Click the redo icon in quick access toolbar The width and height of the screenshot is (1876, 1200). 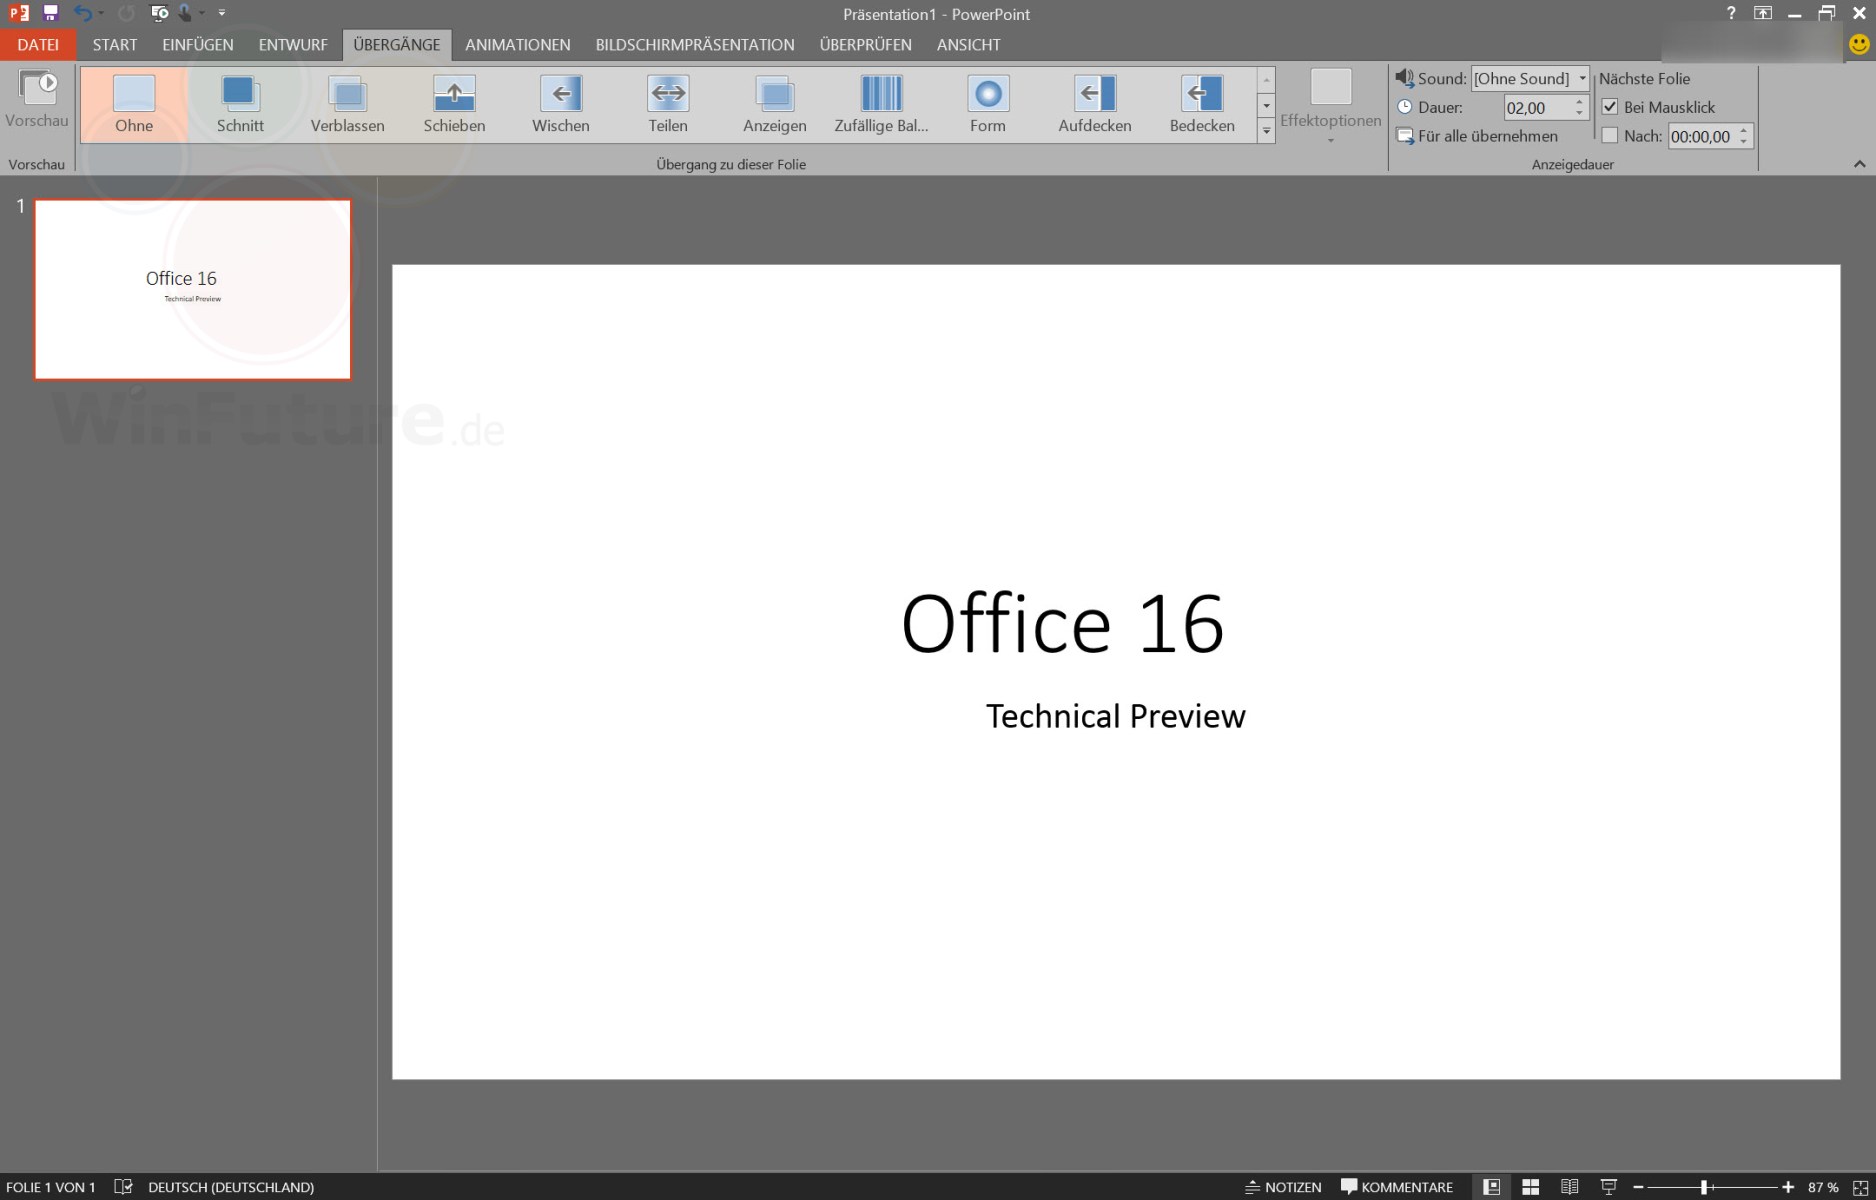point(126,13)
